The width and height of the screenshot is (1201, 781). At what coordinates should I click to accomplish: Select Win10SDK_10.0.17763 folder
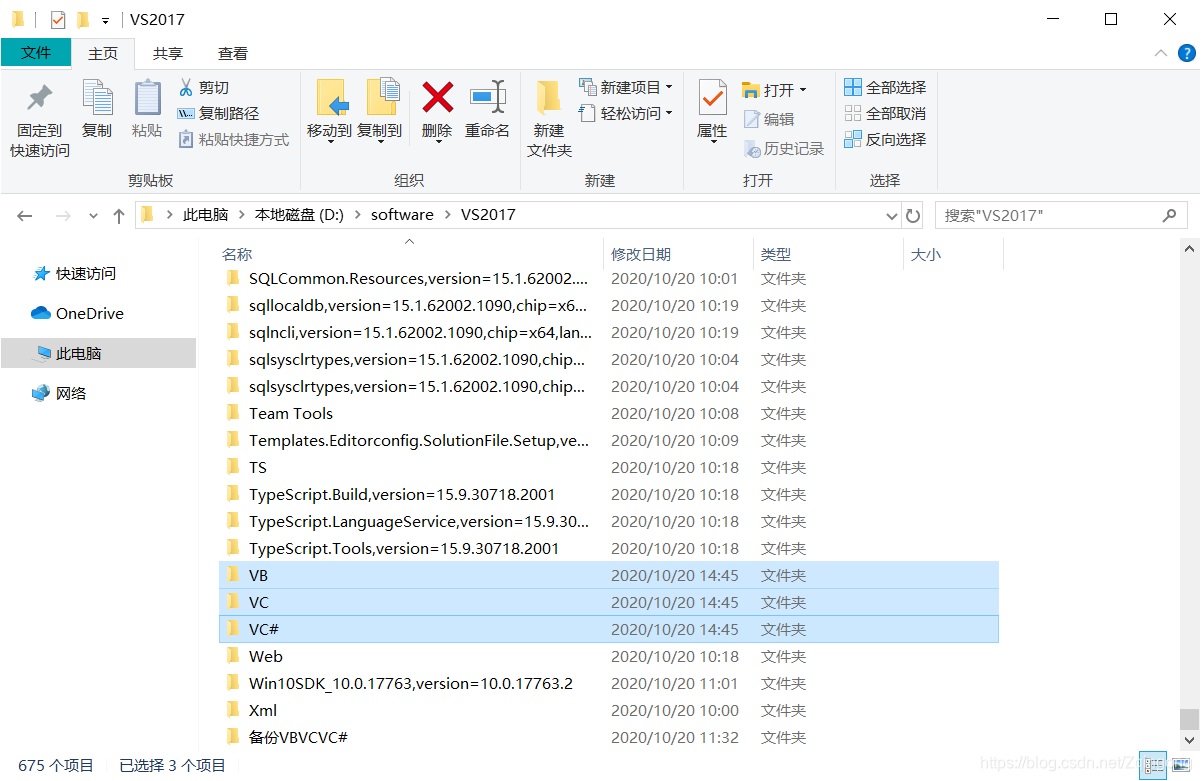608,683
